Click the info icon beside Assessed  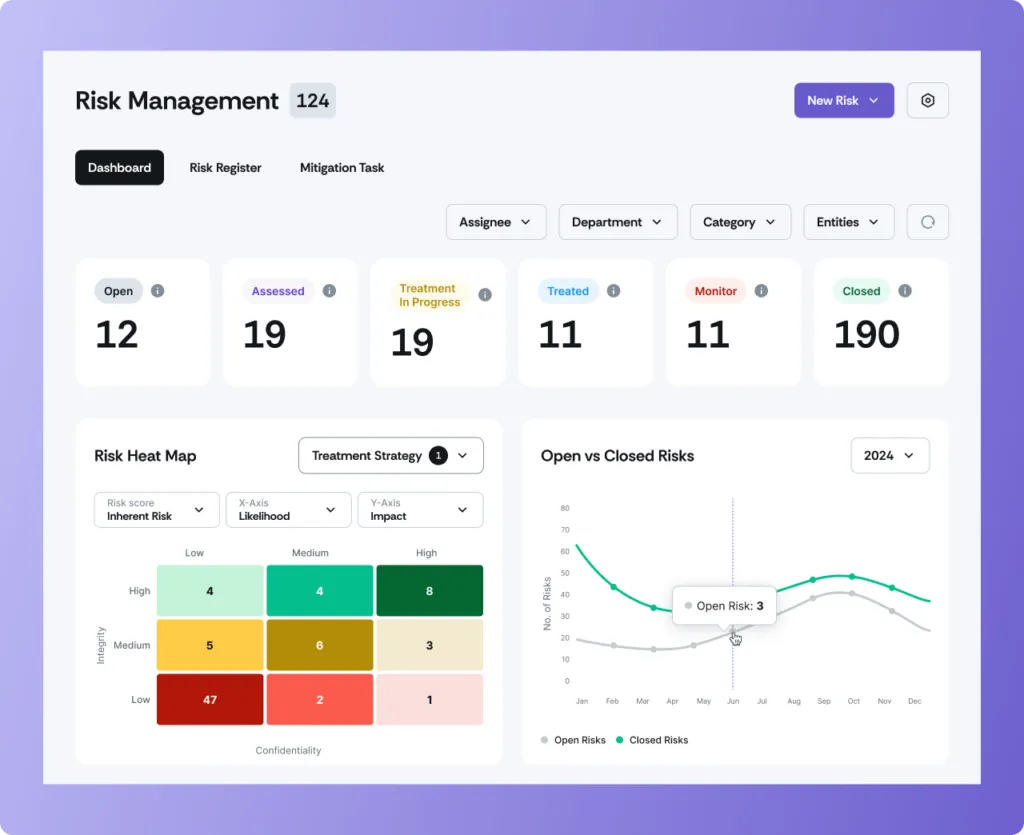329,291
